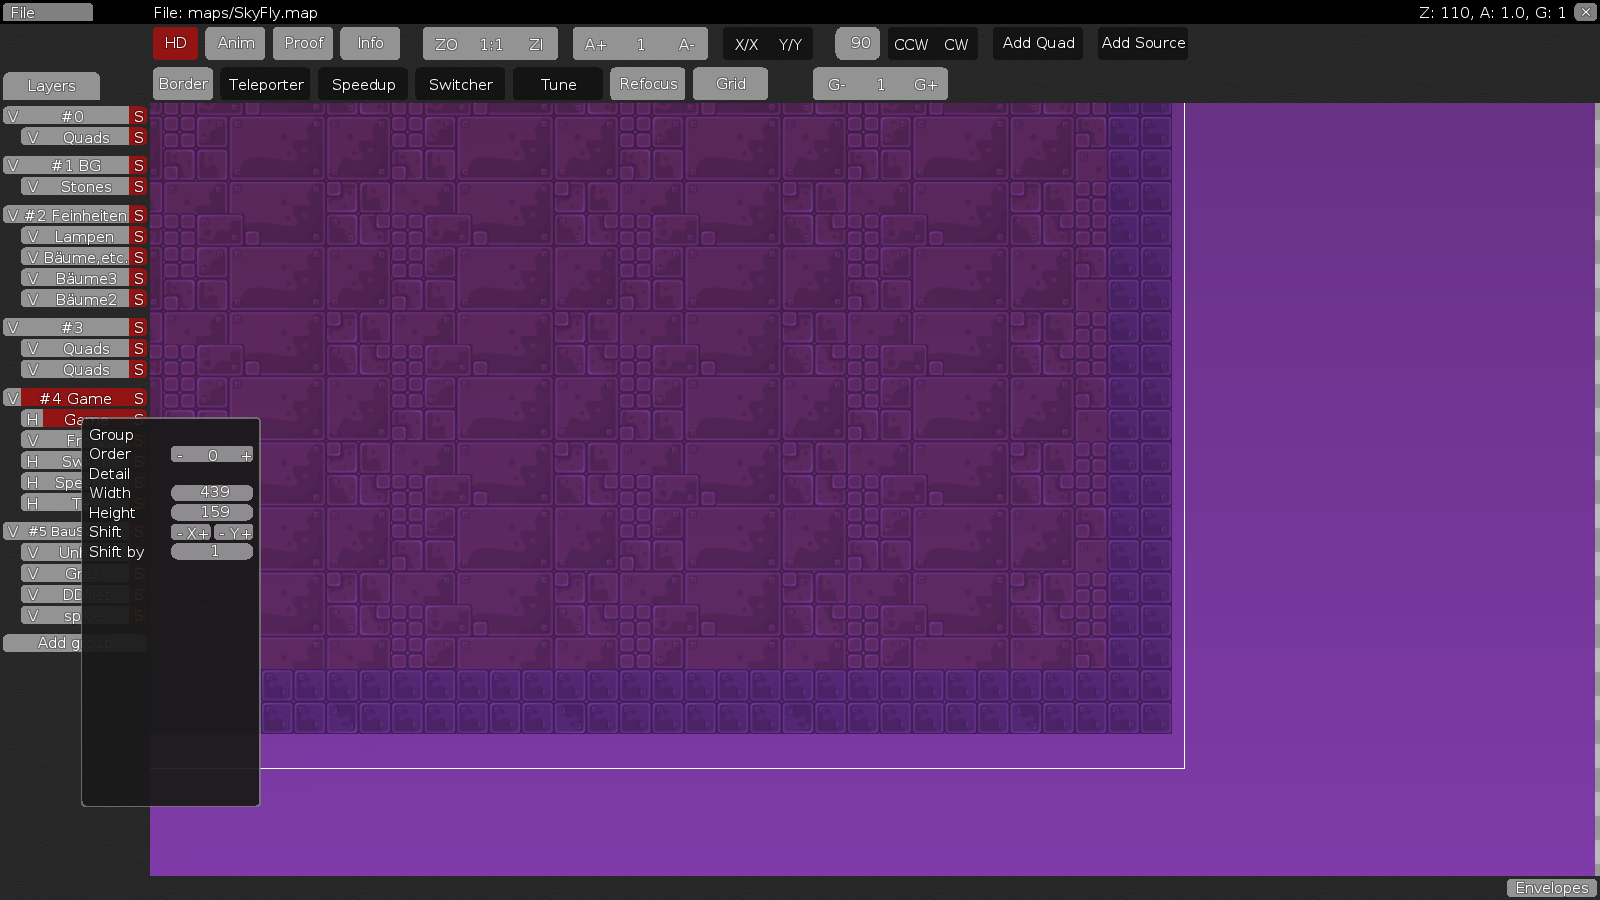Zoom in using the ZI icon
Image resolution: width=1600 pixels, height=900 pixels.
coord(536,44)
